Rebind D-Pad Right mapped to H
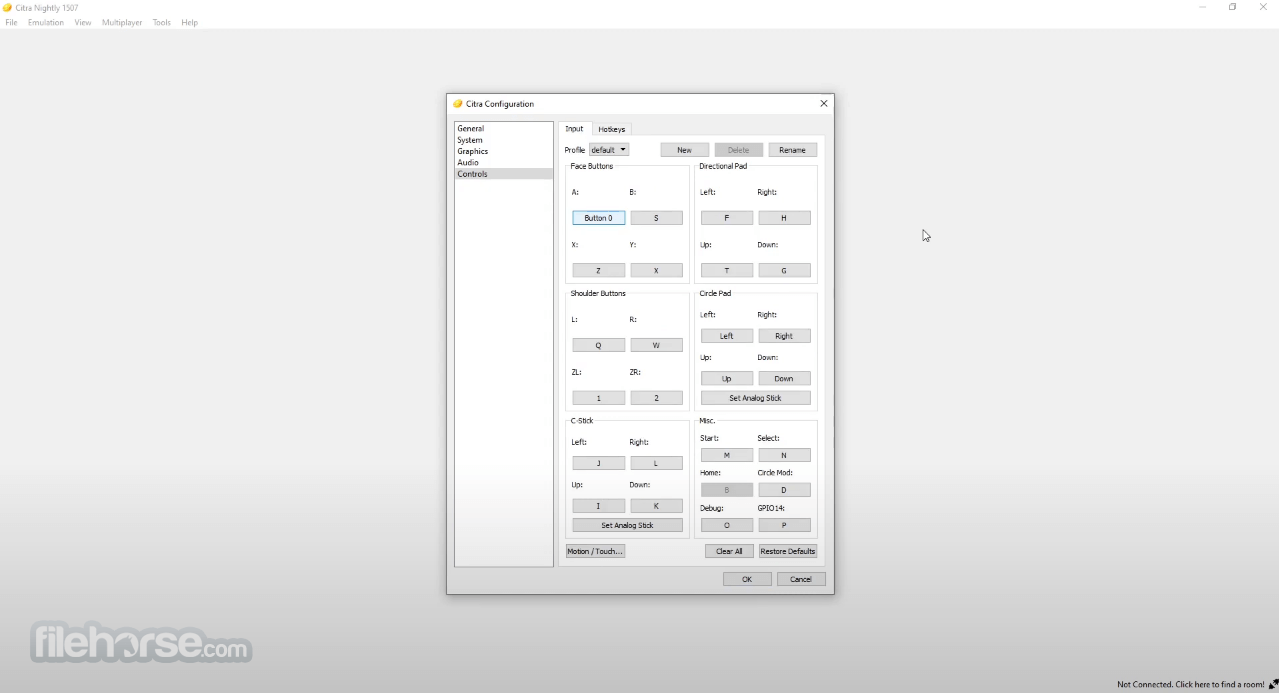This screenshot has width=1279, height=693. click(x=784, y=218)
